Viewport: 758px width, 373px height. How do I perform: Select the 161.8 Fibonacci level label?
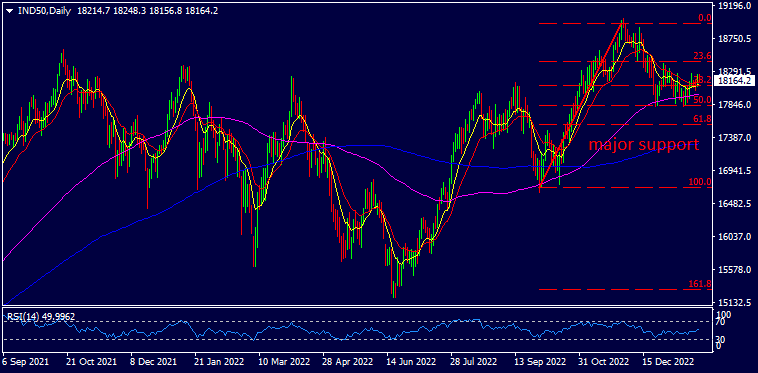point(700,284)
